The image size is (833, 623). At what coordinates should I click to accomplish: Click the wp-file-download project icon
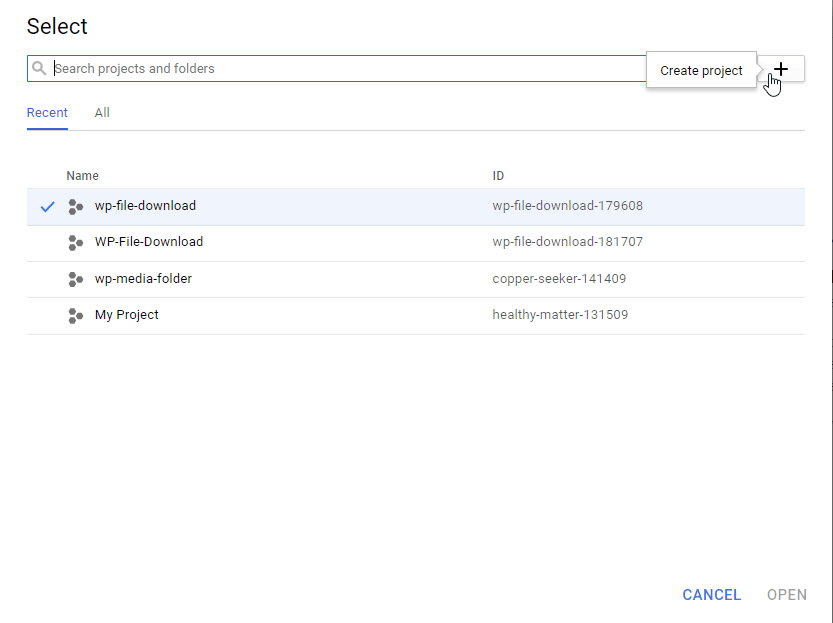(75, 206)
